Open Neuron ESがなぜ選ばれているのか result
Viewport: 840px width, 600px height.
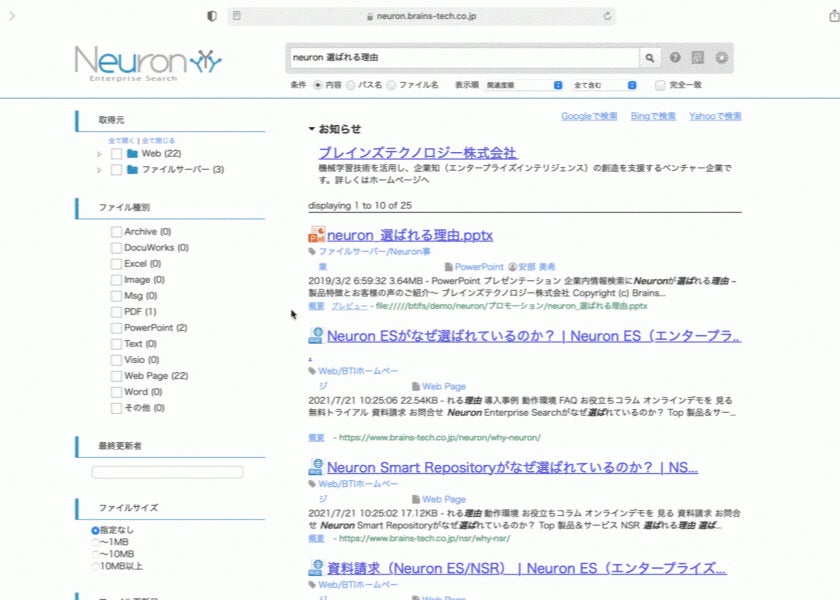534,336
